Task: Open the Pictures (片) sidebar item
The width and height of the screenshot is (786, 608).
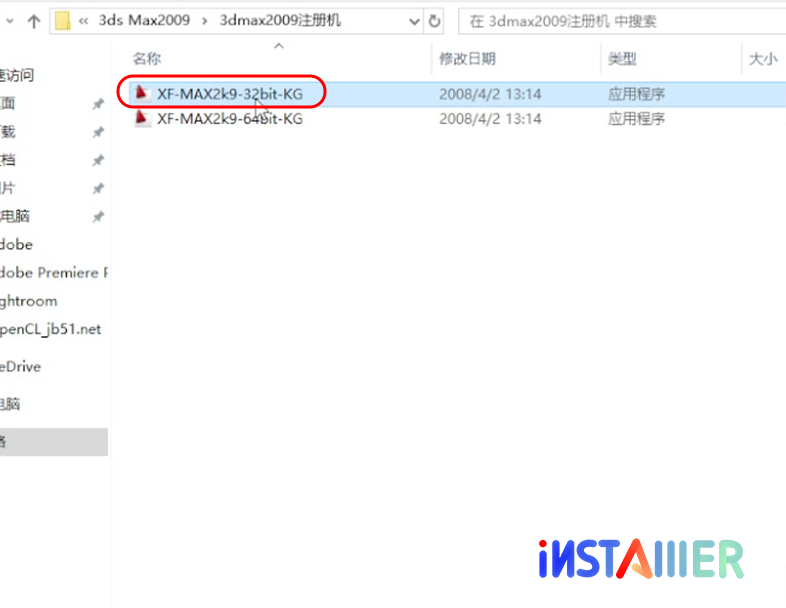Action: pos(8,188)
